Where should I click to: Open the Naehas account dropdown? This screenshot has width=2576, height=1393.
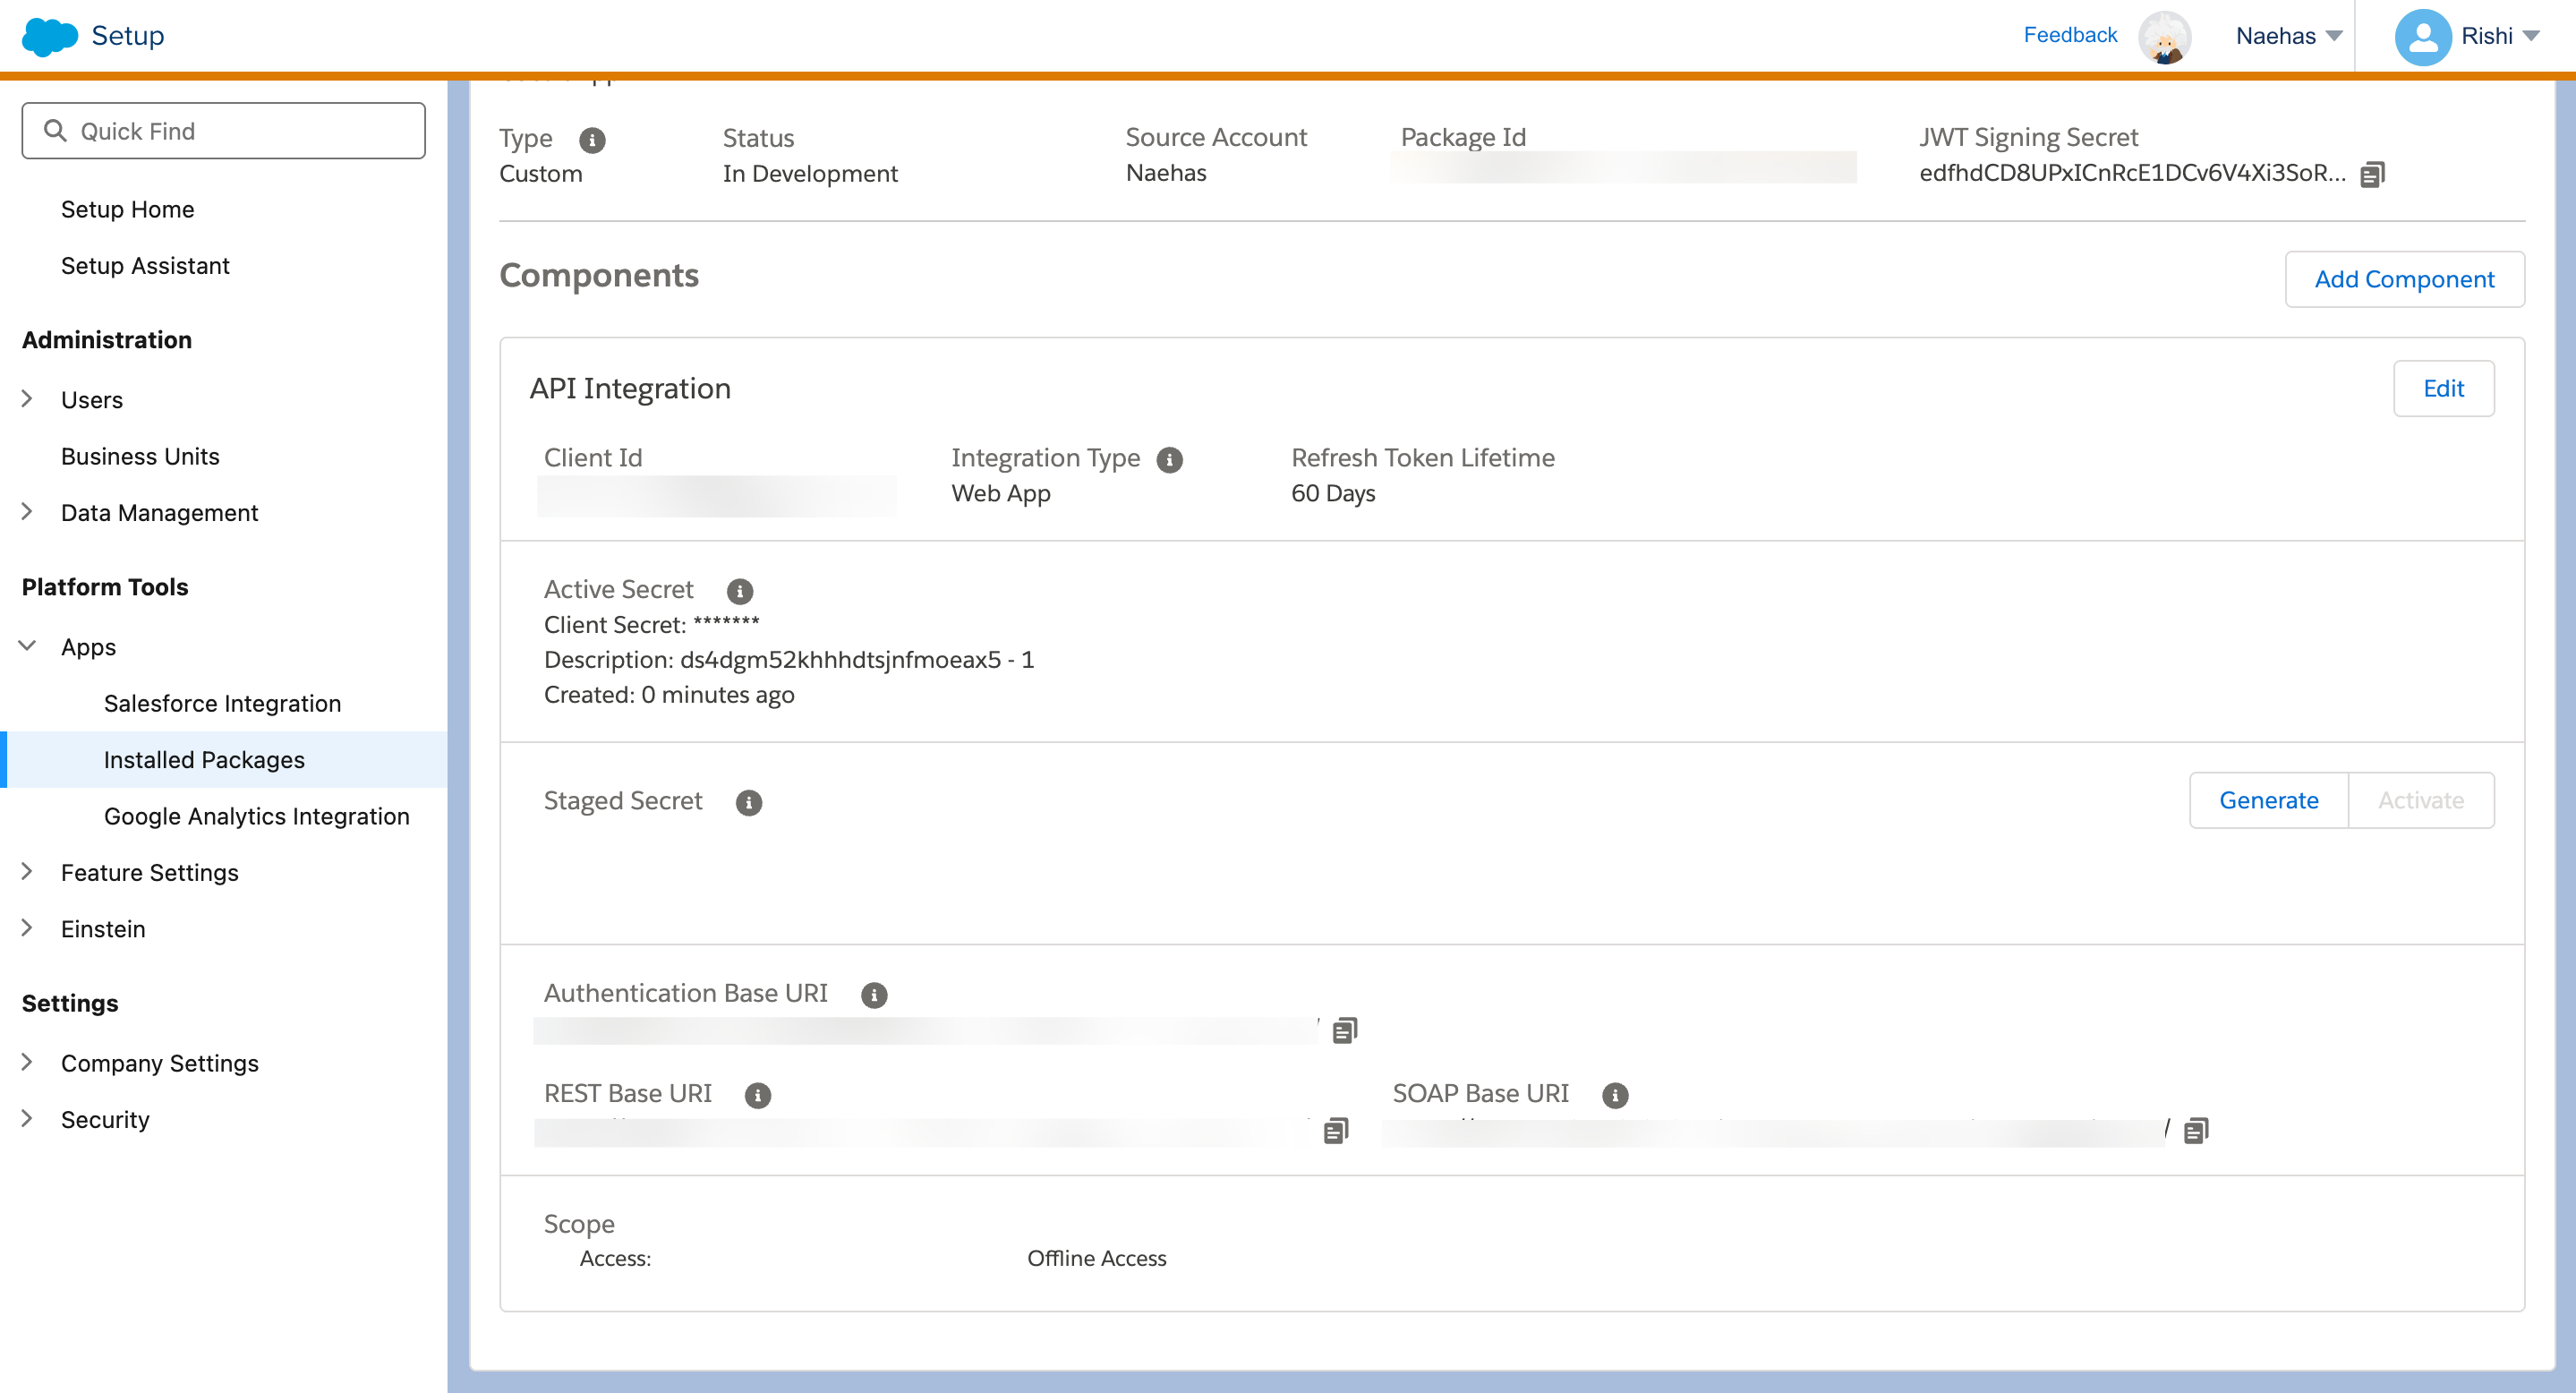click(x=2288, y=36)
